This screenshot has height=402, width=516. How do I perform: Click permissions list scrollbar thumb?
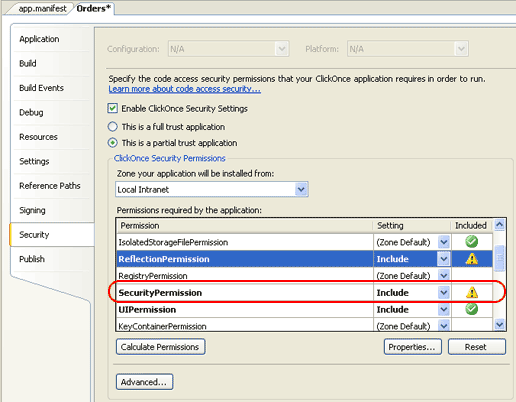(x=499, y=258)
